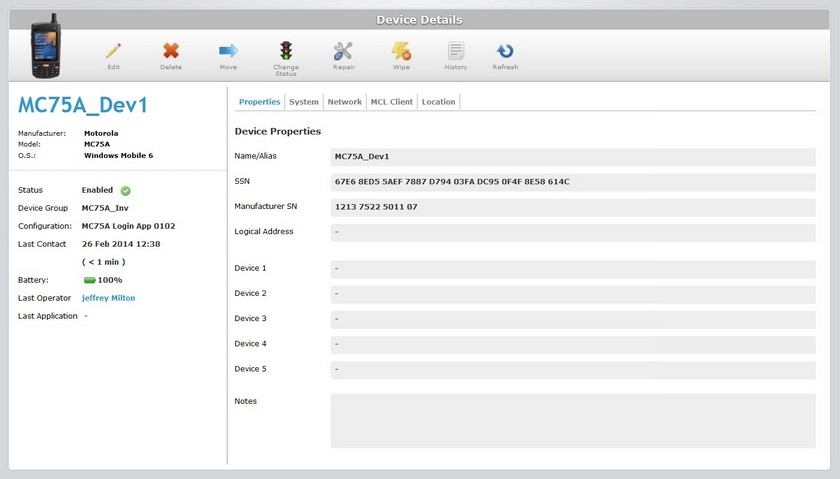Click the Device 5 field

click(x=573, y=370)
